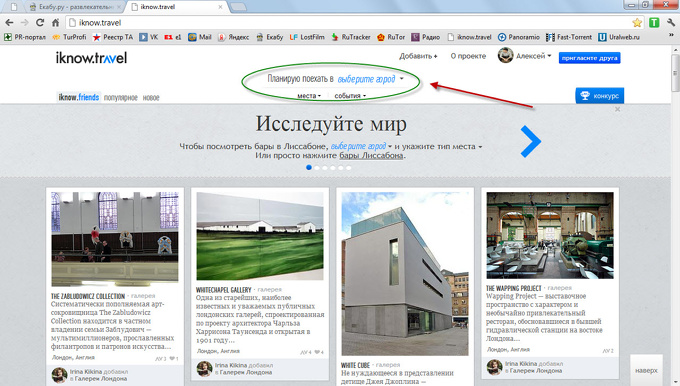Open RuTracker bookmark
680x386 pixels.
pos(350,37)
